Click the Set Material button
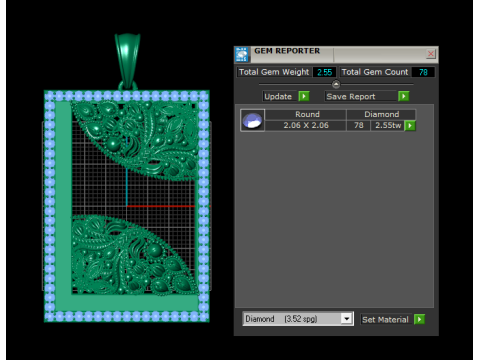Viewport: 480px width, 360px height. [x=385, y=319]
